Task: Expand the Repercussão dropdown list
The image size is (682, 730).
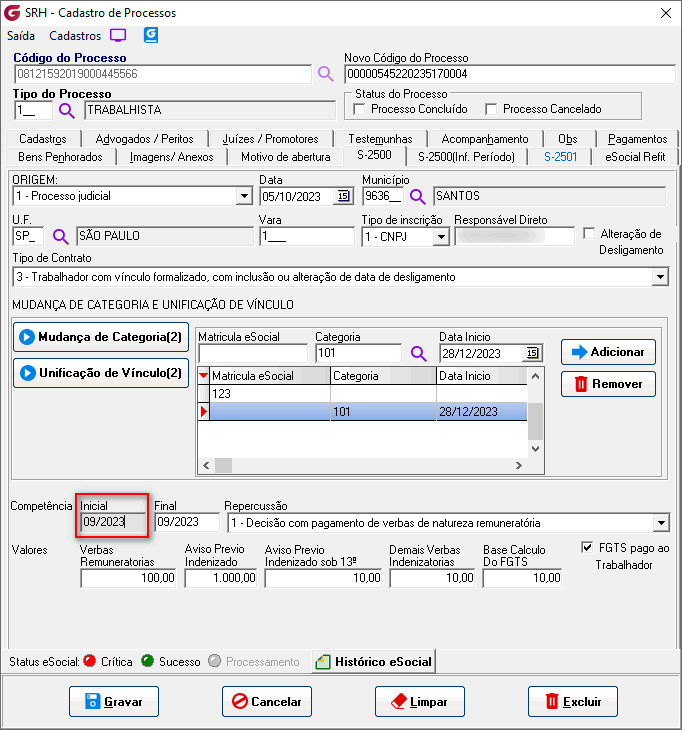Action: point(660,523)
